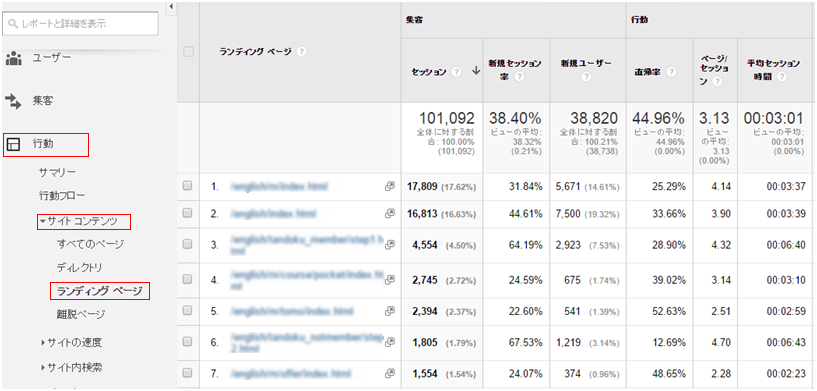Viewport: 817px width, 391px height.
Task: Click the search magnifier icon in sidebar
Action: coord(13,24)
